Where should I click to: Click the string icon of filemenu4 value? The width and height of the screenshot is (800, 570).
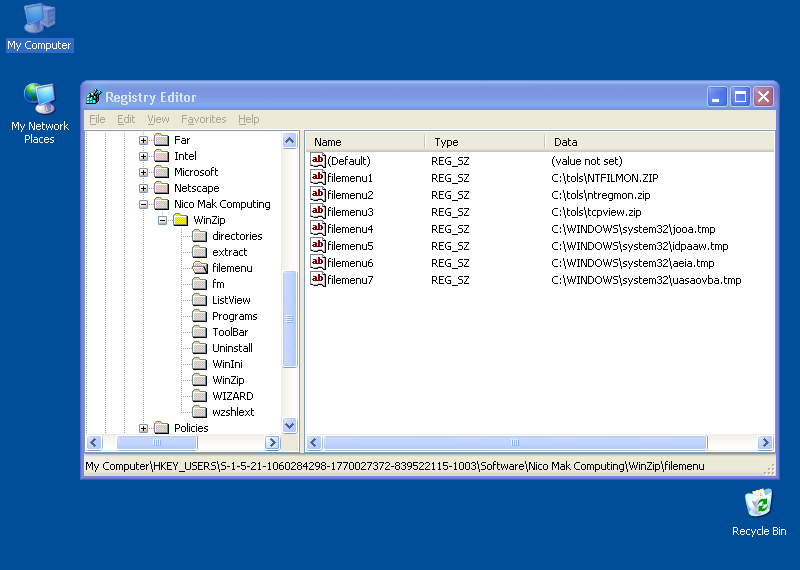point(318,228)
